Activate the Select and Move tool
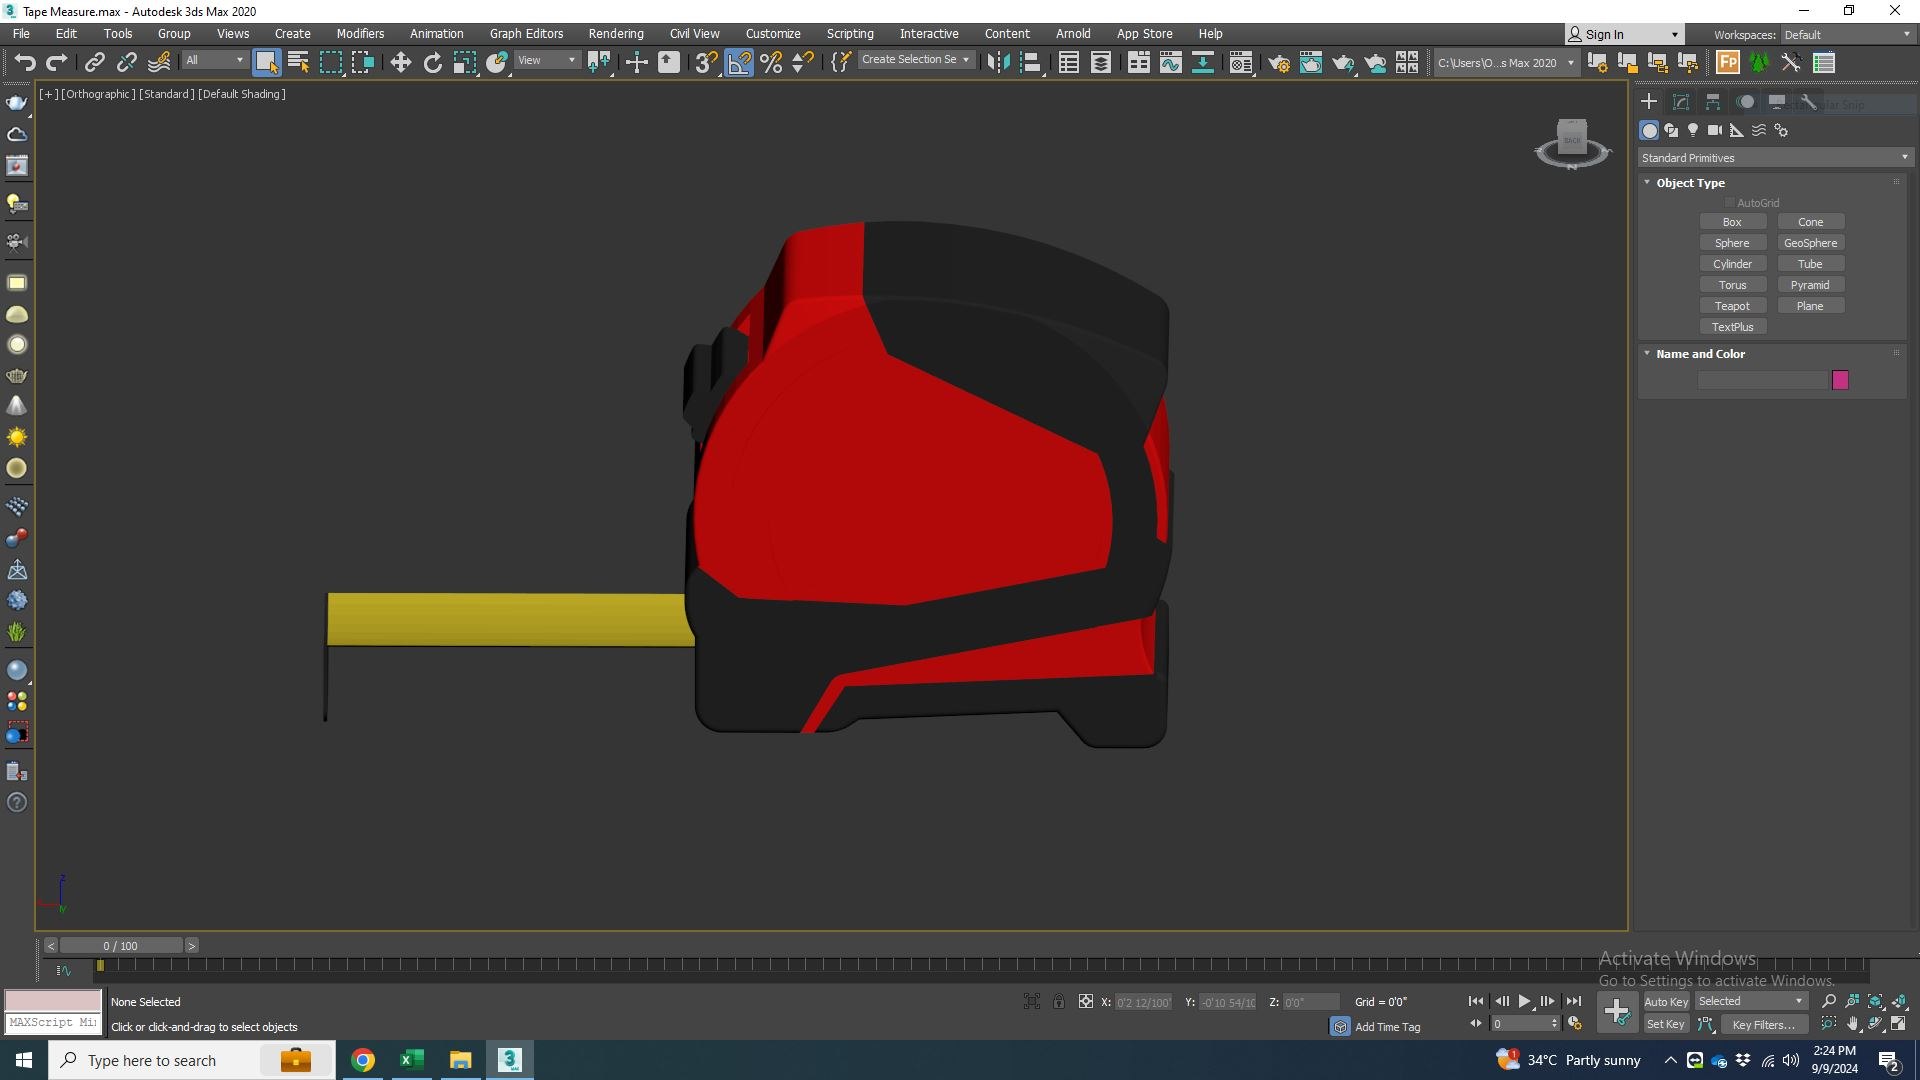The image size is (1920, 1080). (x=401, y=63)
